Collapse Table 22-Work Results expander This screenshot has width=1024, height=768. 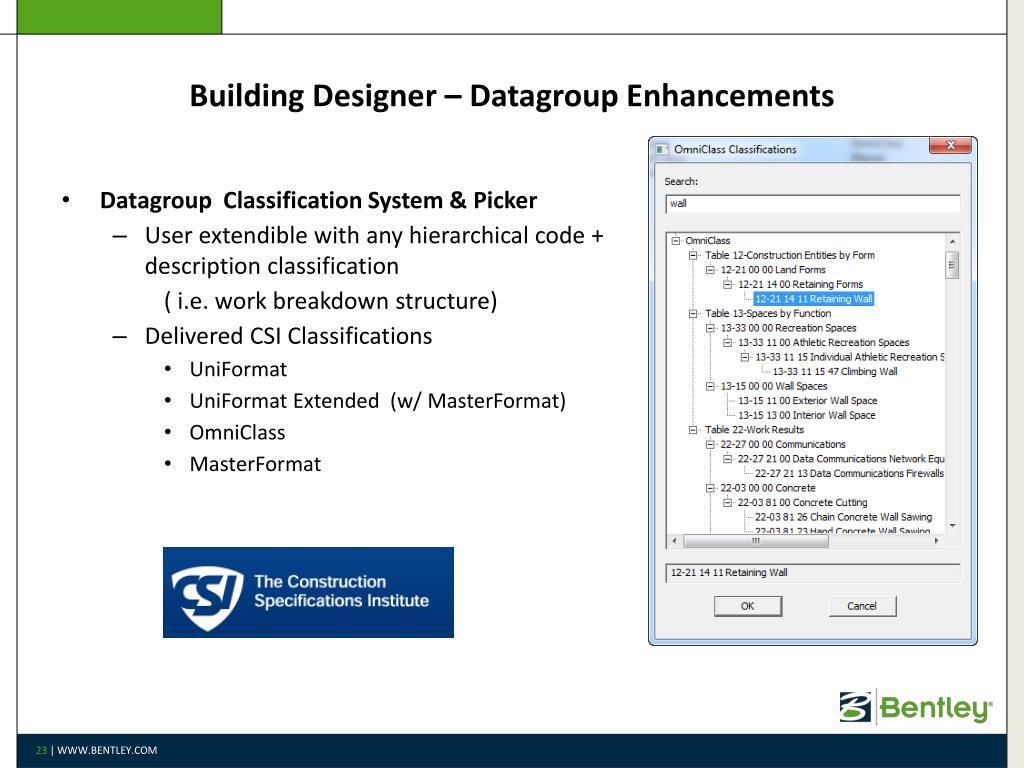pyautogui.click(x=693, y=430)
